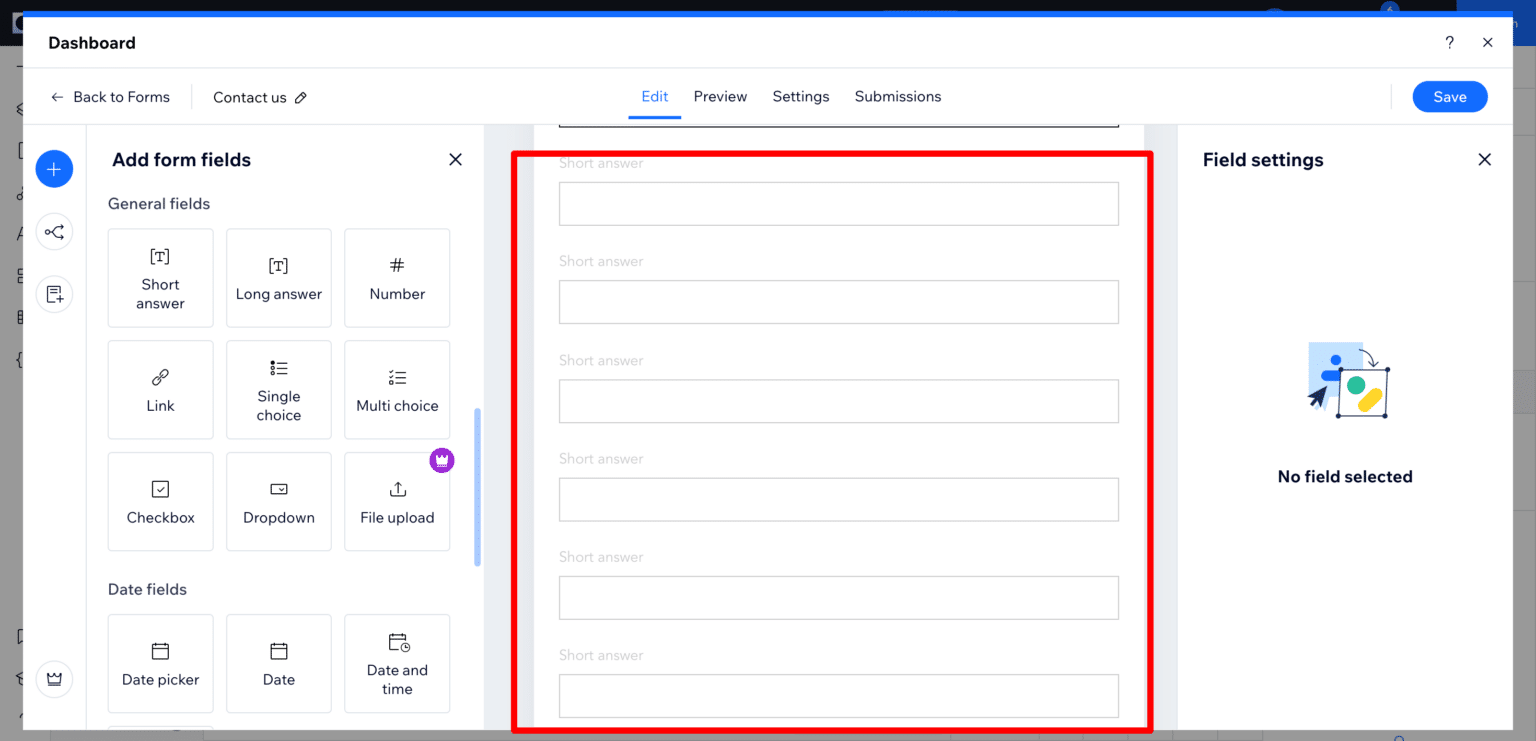Screen dimensions: 1536x741
Task: Add a Checkbox field
Action: [x=160, y=501]
